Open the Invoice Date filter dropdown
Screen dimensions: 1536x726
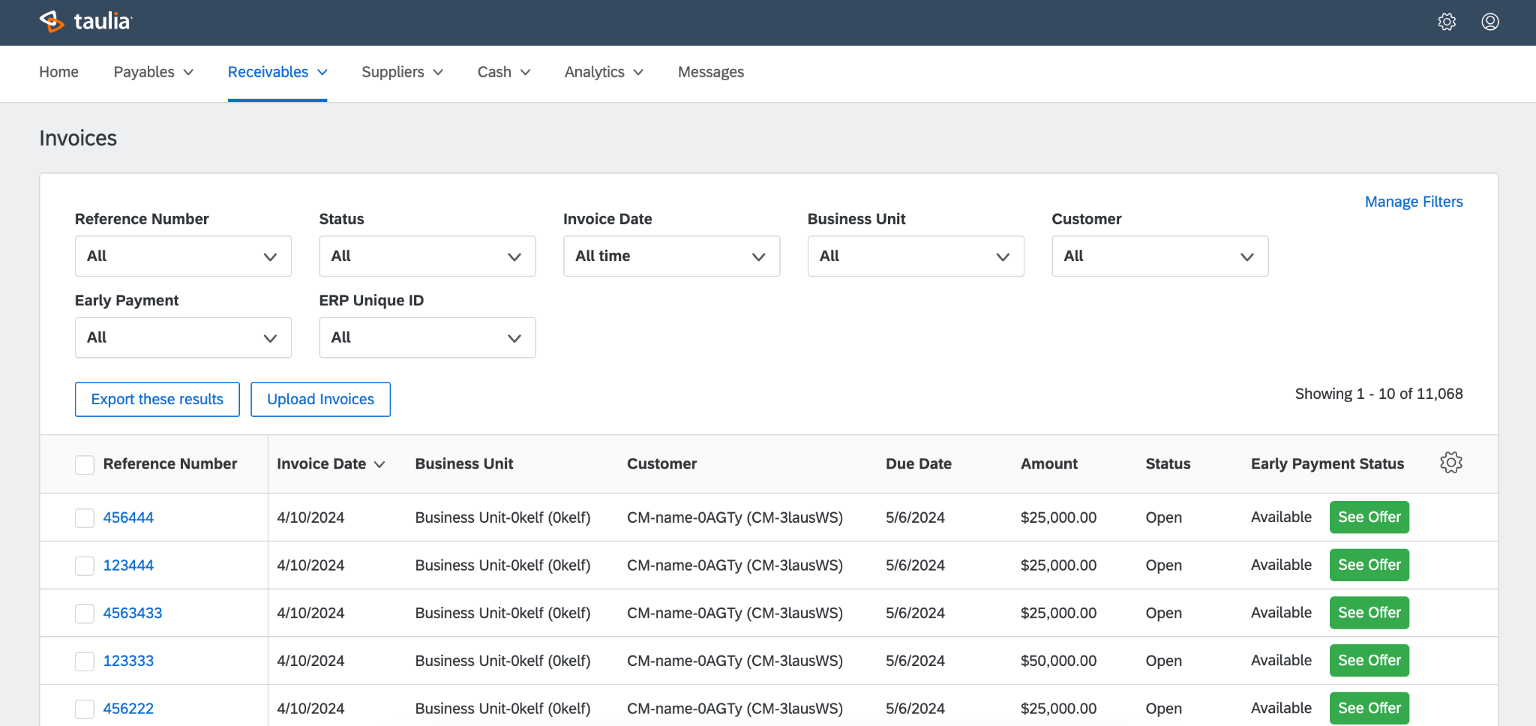coord(671,256)
